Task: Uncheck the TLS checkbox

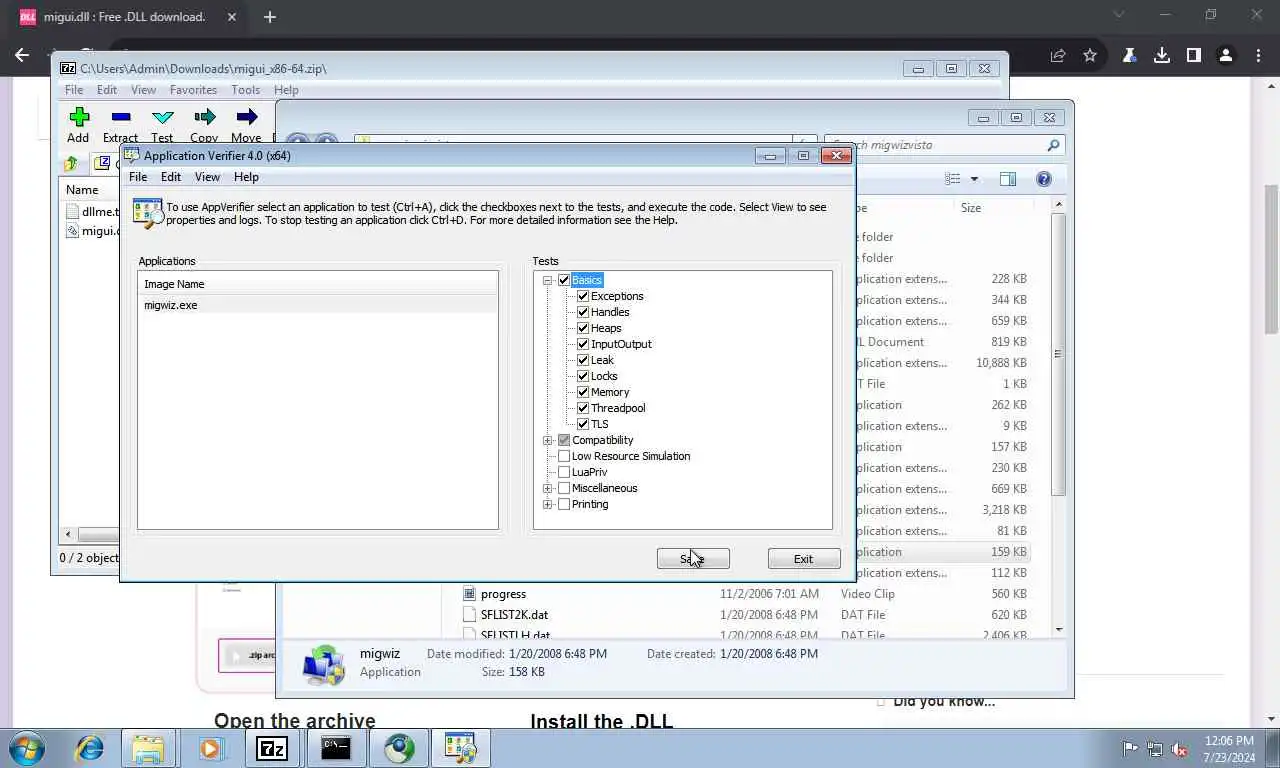Action: pos(583,424)
